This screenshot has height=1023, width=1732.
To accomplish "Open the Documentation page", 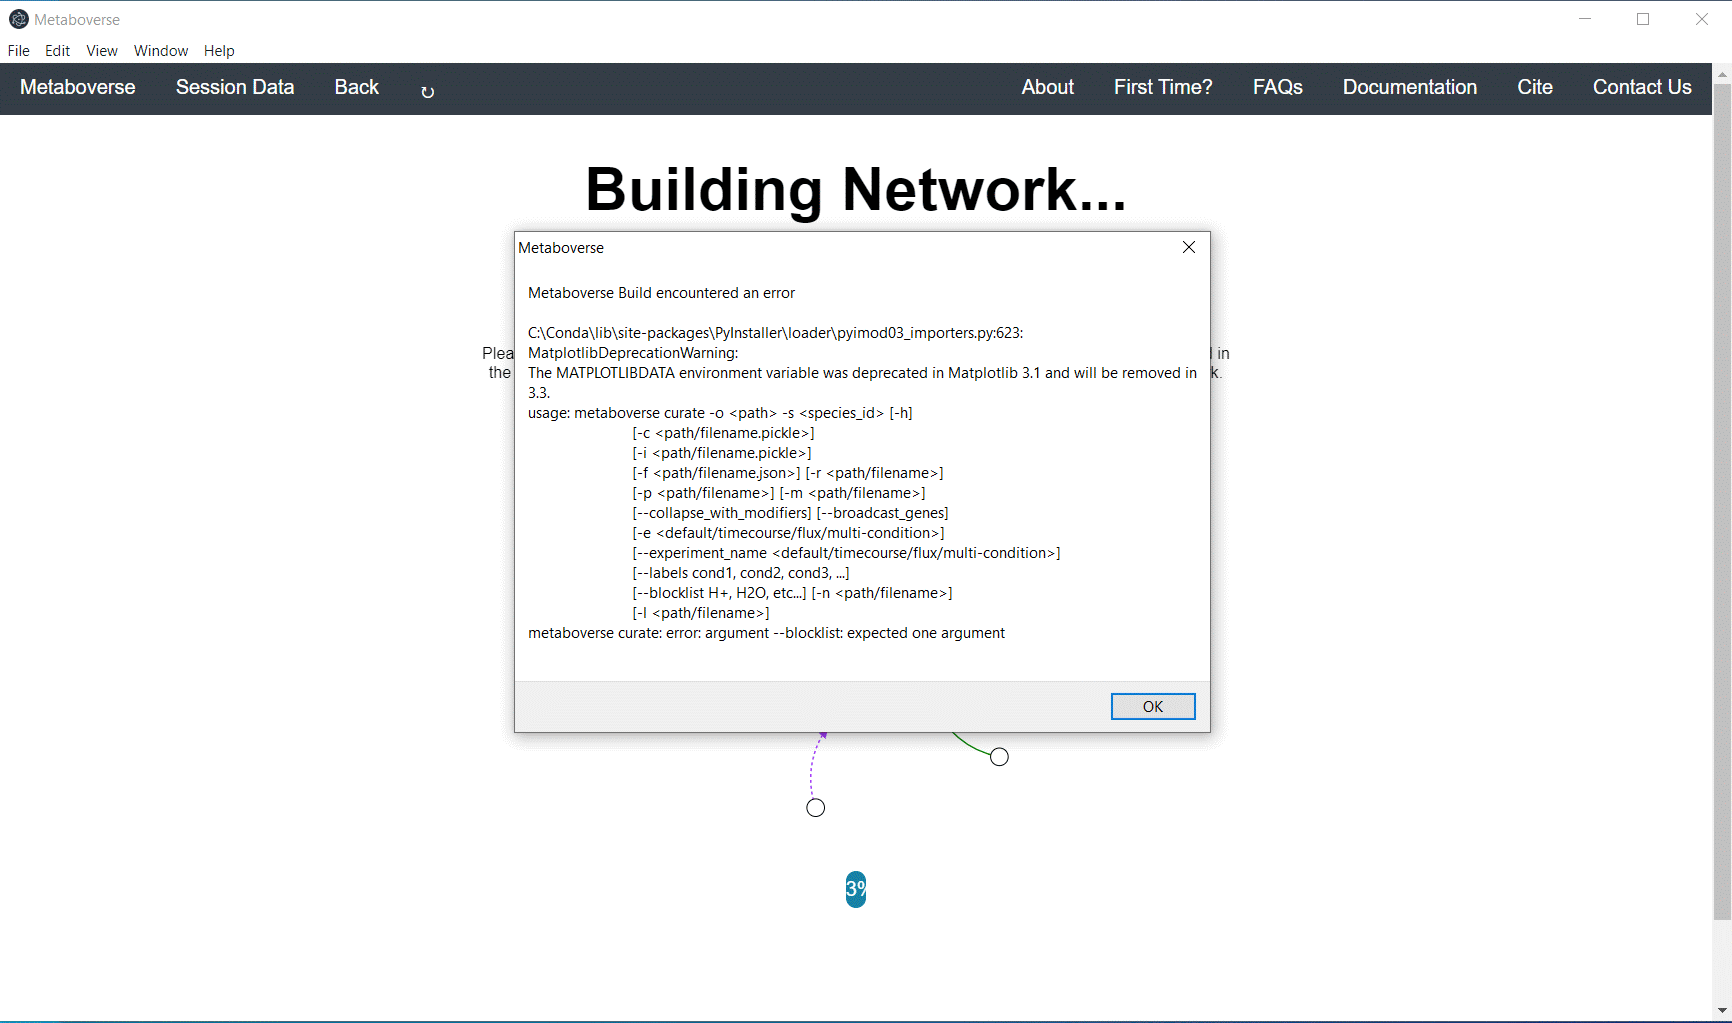I will point(1410,88).
